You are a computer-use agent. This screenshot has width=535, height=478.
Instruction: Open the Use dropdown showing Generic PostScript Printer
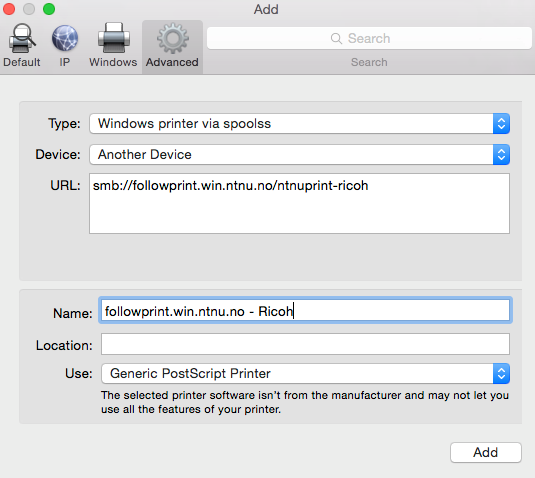pyautogui.click(x=305, y=374)
